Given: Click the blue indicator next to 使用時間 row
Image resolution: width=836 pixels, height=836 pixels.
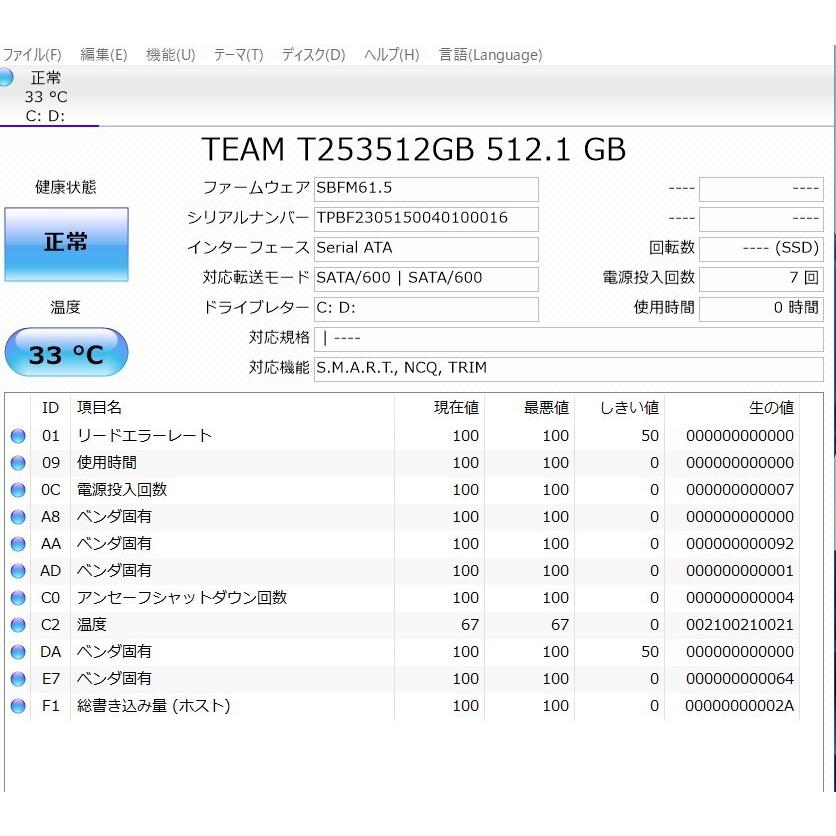Looking at the screenshot, I should 17,462.
